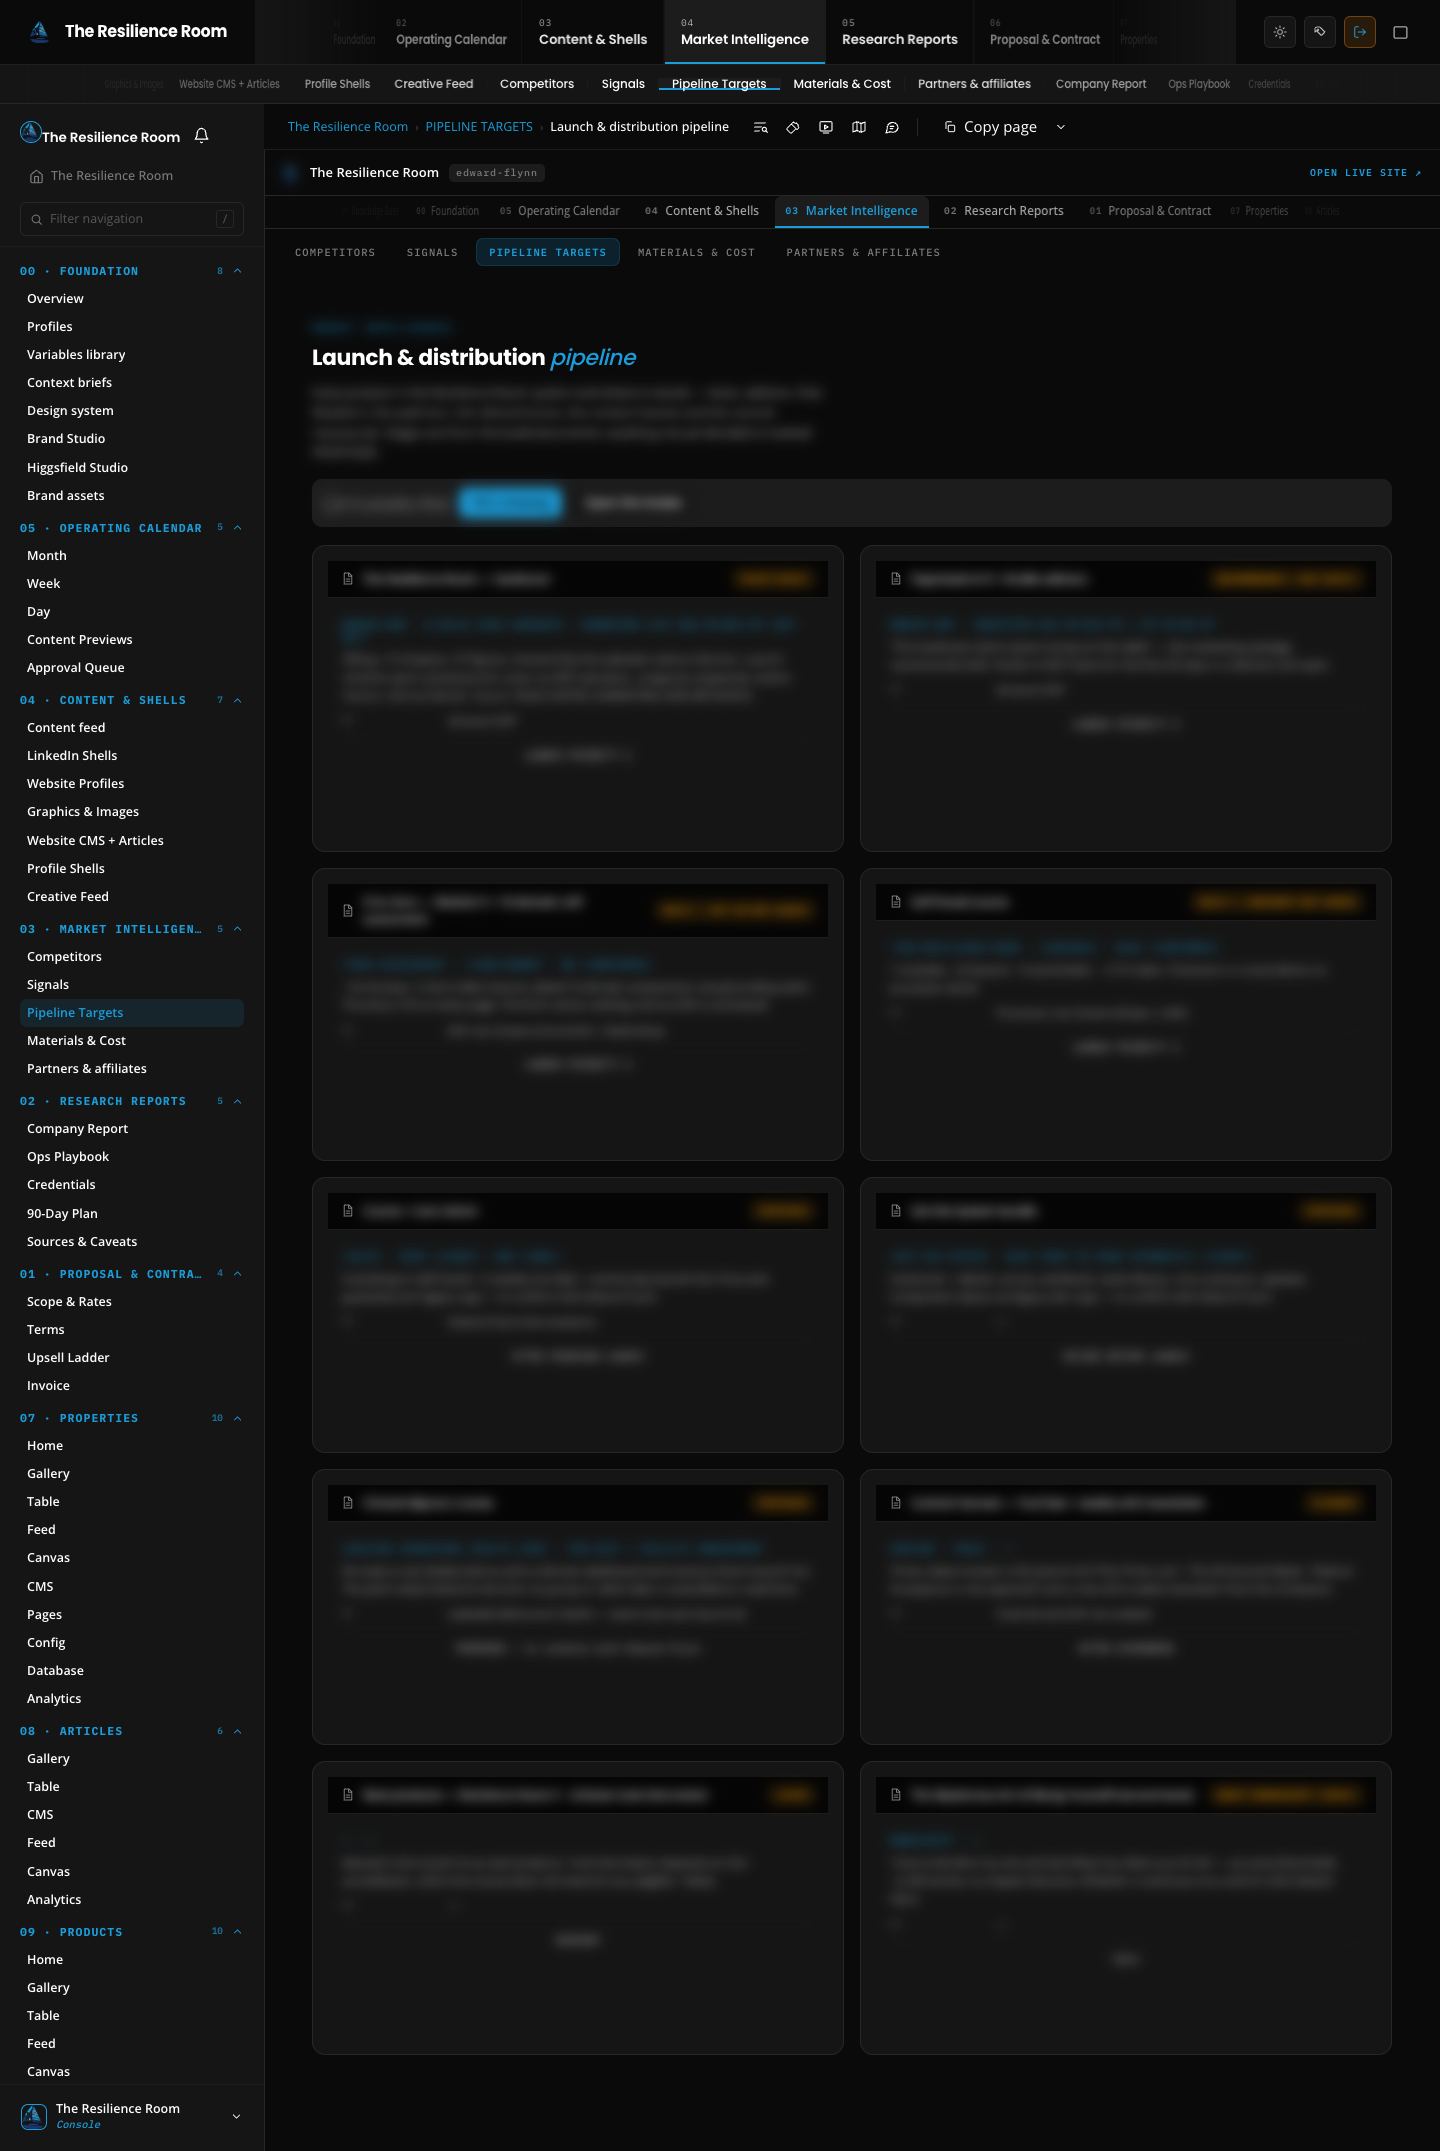Open notifications bell in sidebar
This screenshot has width=1440, height=2151.
pyautogui.click(x=201, y=136)
